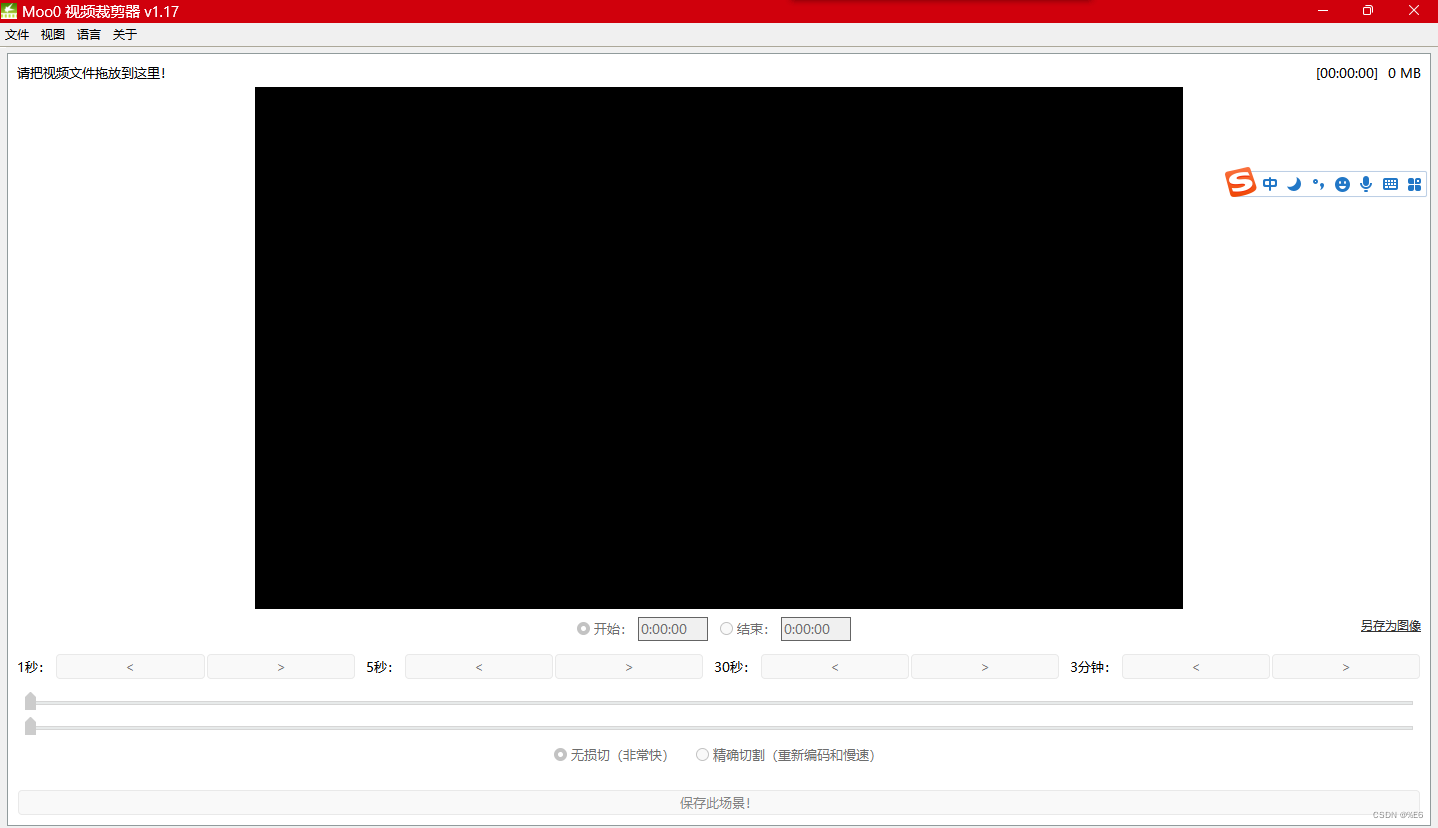Step back 1秒 with < button
Image resolution: width=1438 pixels, height=828 pixels.
[130, 667]
